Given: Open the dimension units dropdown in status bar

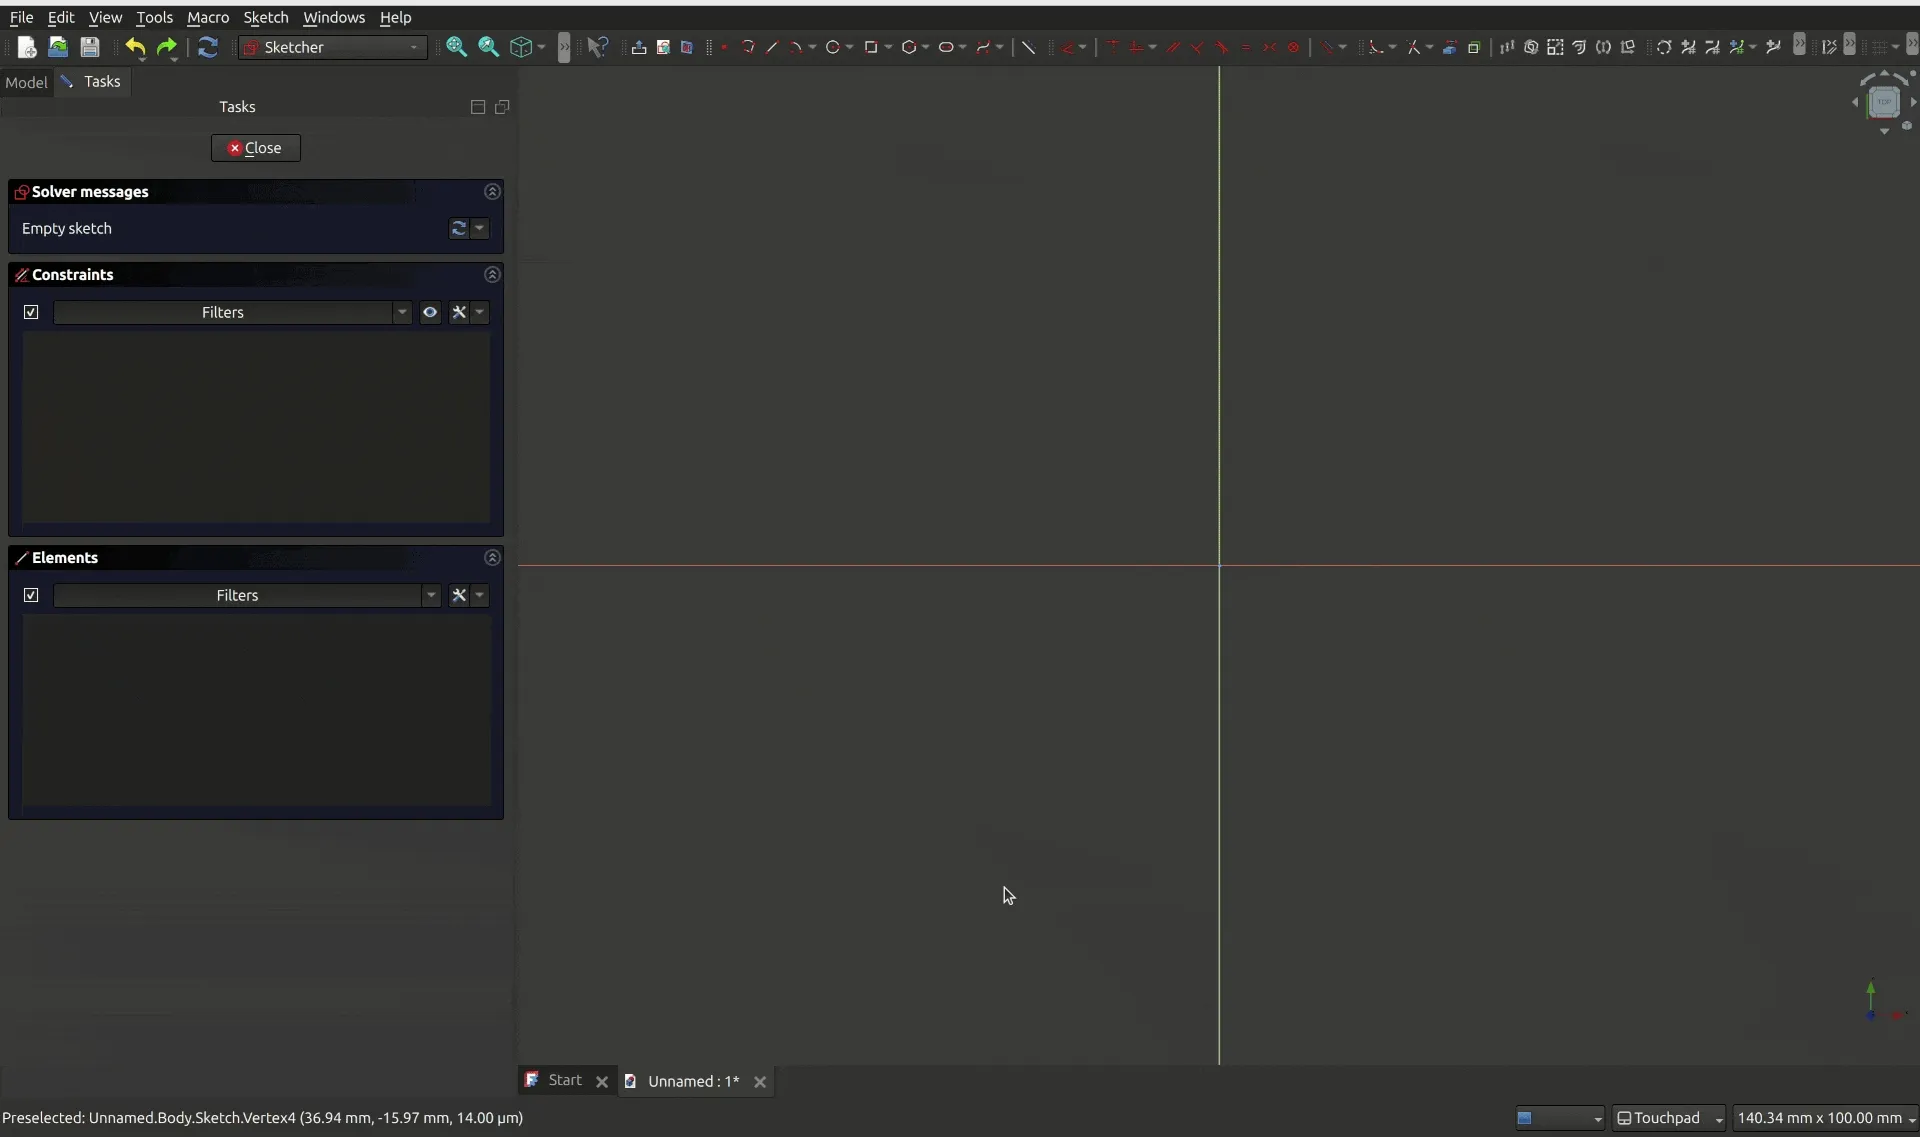Looking at the screenshot, I should [1825, 1118].
